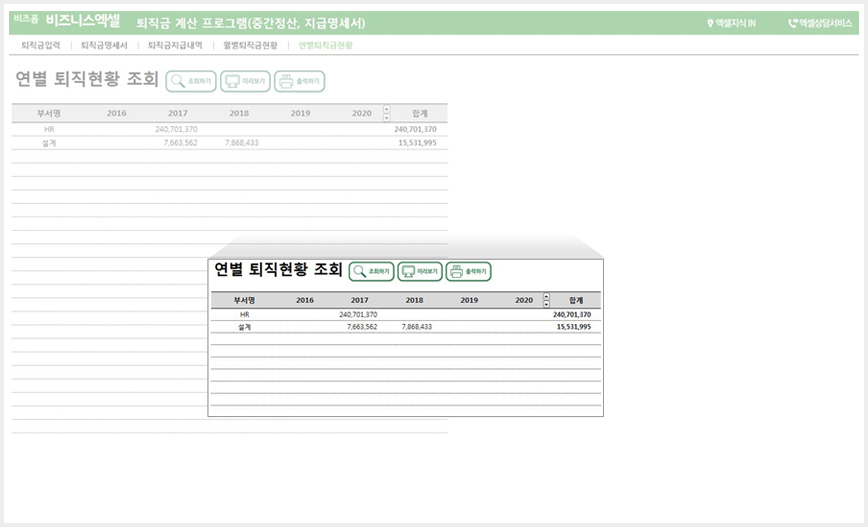The image size is (868, 527).
Task: Click the 2020 header in the inset table
Action: 524,301
